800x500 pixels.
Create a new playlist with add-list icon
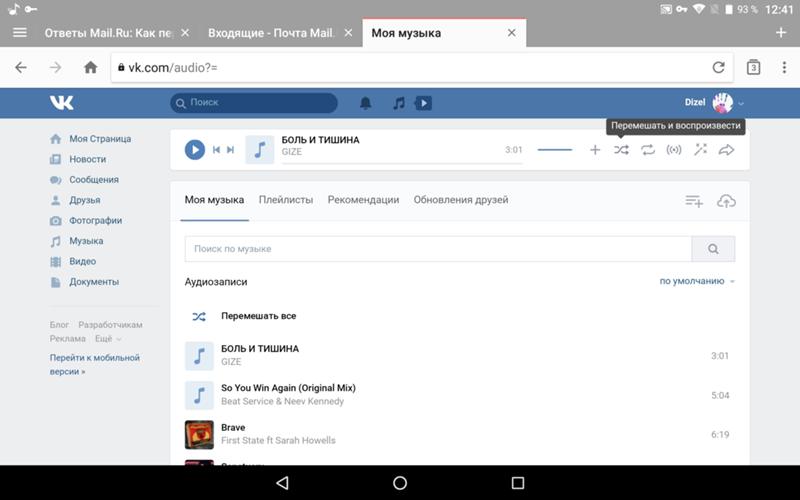(694, 201)
